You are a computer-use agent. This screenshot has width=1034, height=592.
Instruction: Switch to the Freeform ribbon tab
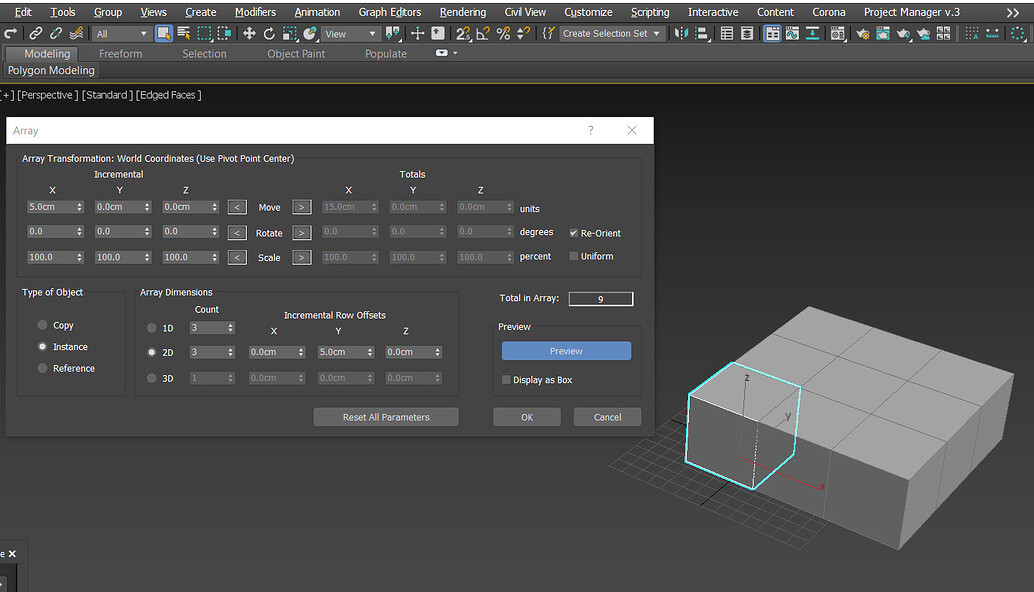[x=120, y=53]
